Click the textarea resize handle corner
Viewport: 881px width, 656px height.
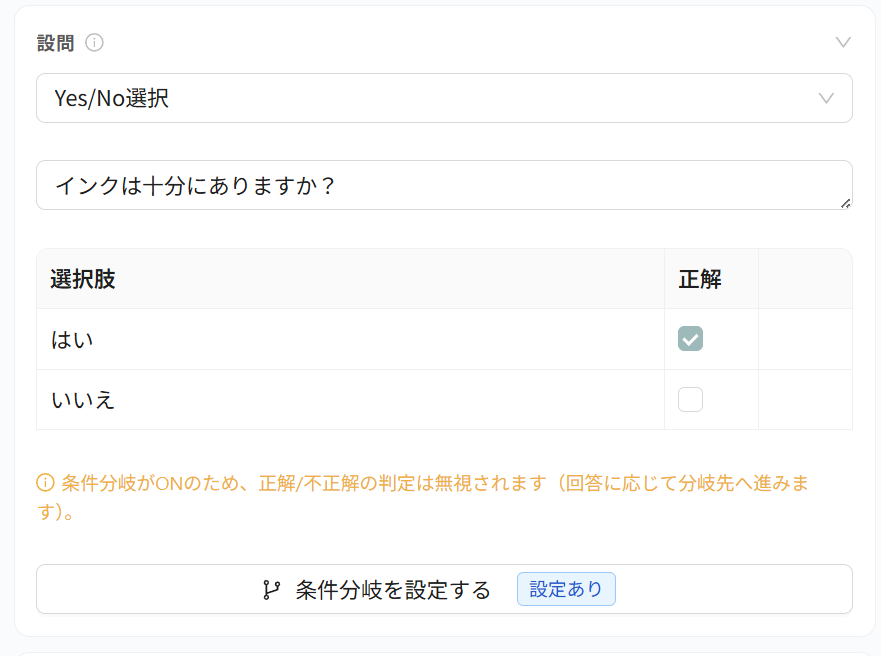click(846, 203)
